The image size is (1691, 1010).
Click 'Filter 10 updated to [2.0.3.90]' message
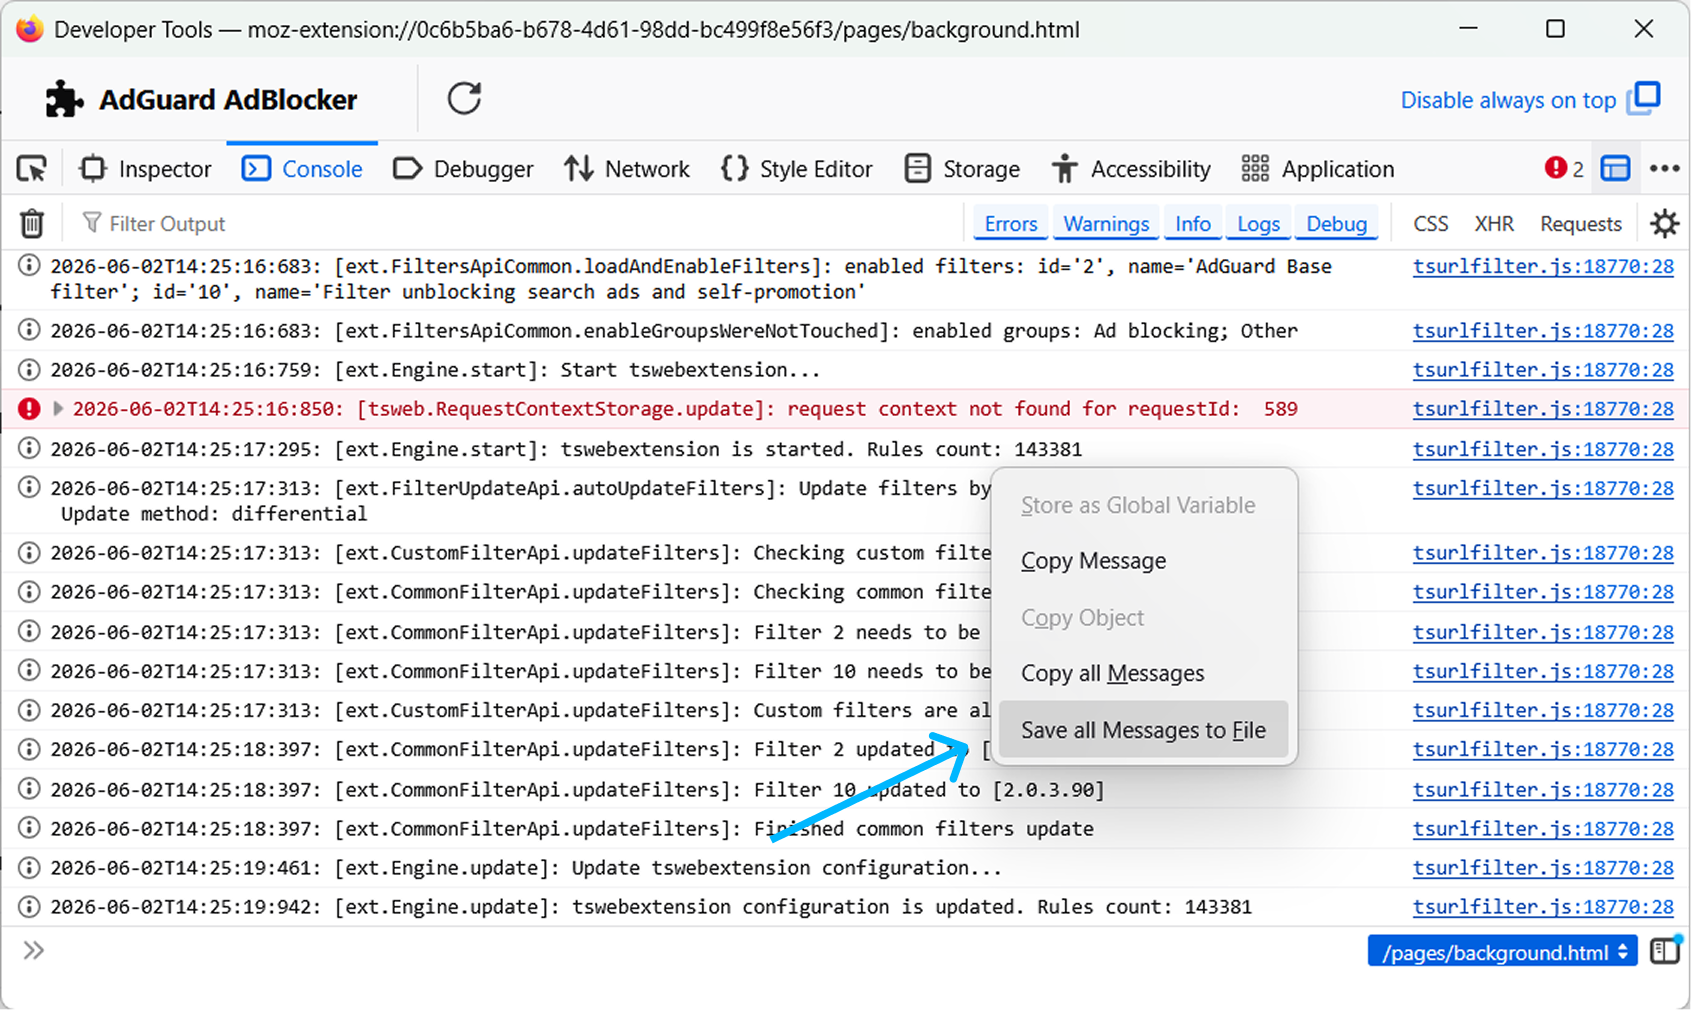pyautogui.click(x=929, y=790)
